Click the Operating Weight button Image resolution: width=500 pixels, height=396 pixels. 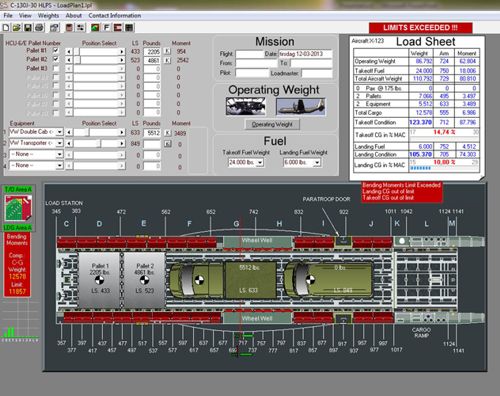pos(272,124)
